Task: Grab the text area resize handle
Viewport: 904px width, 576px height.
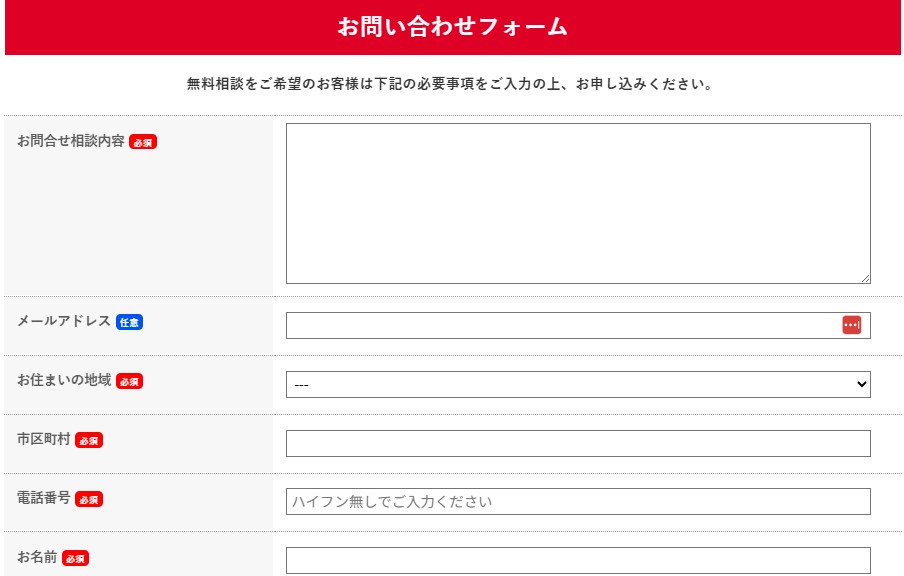Action: [x=865, y=278]
